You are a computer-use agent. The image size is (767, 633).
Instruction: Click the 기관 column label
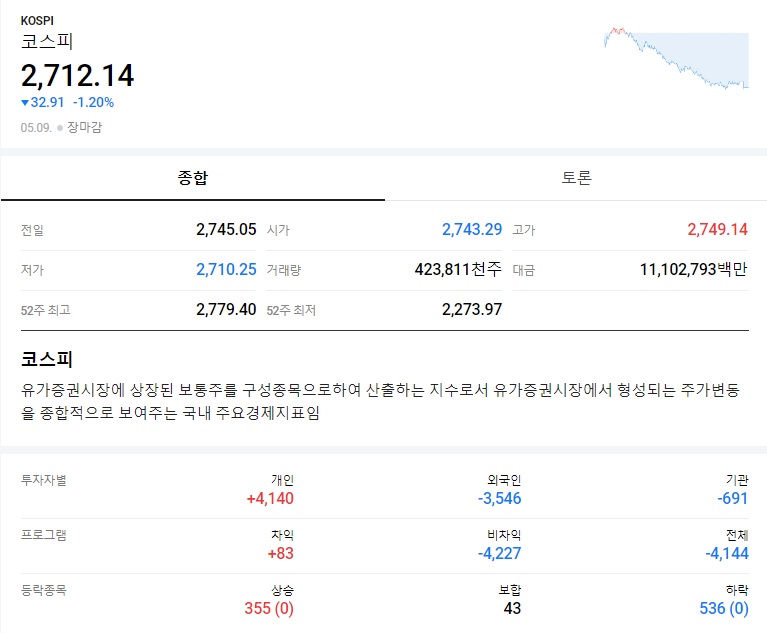tap(737, 480)
